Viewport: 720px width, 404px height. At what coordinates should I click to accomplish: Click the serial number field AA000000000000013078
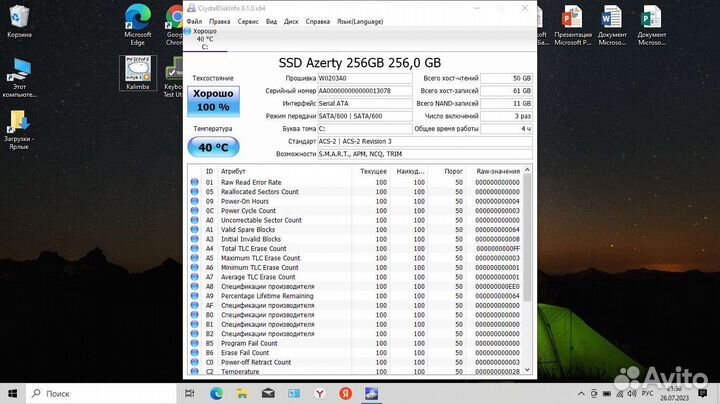[x=365, y=91]
